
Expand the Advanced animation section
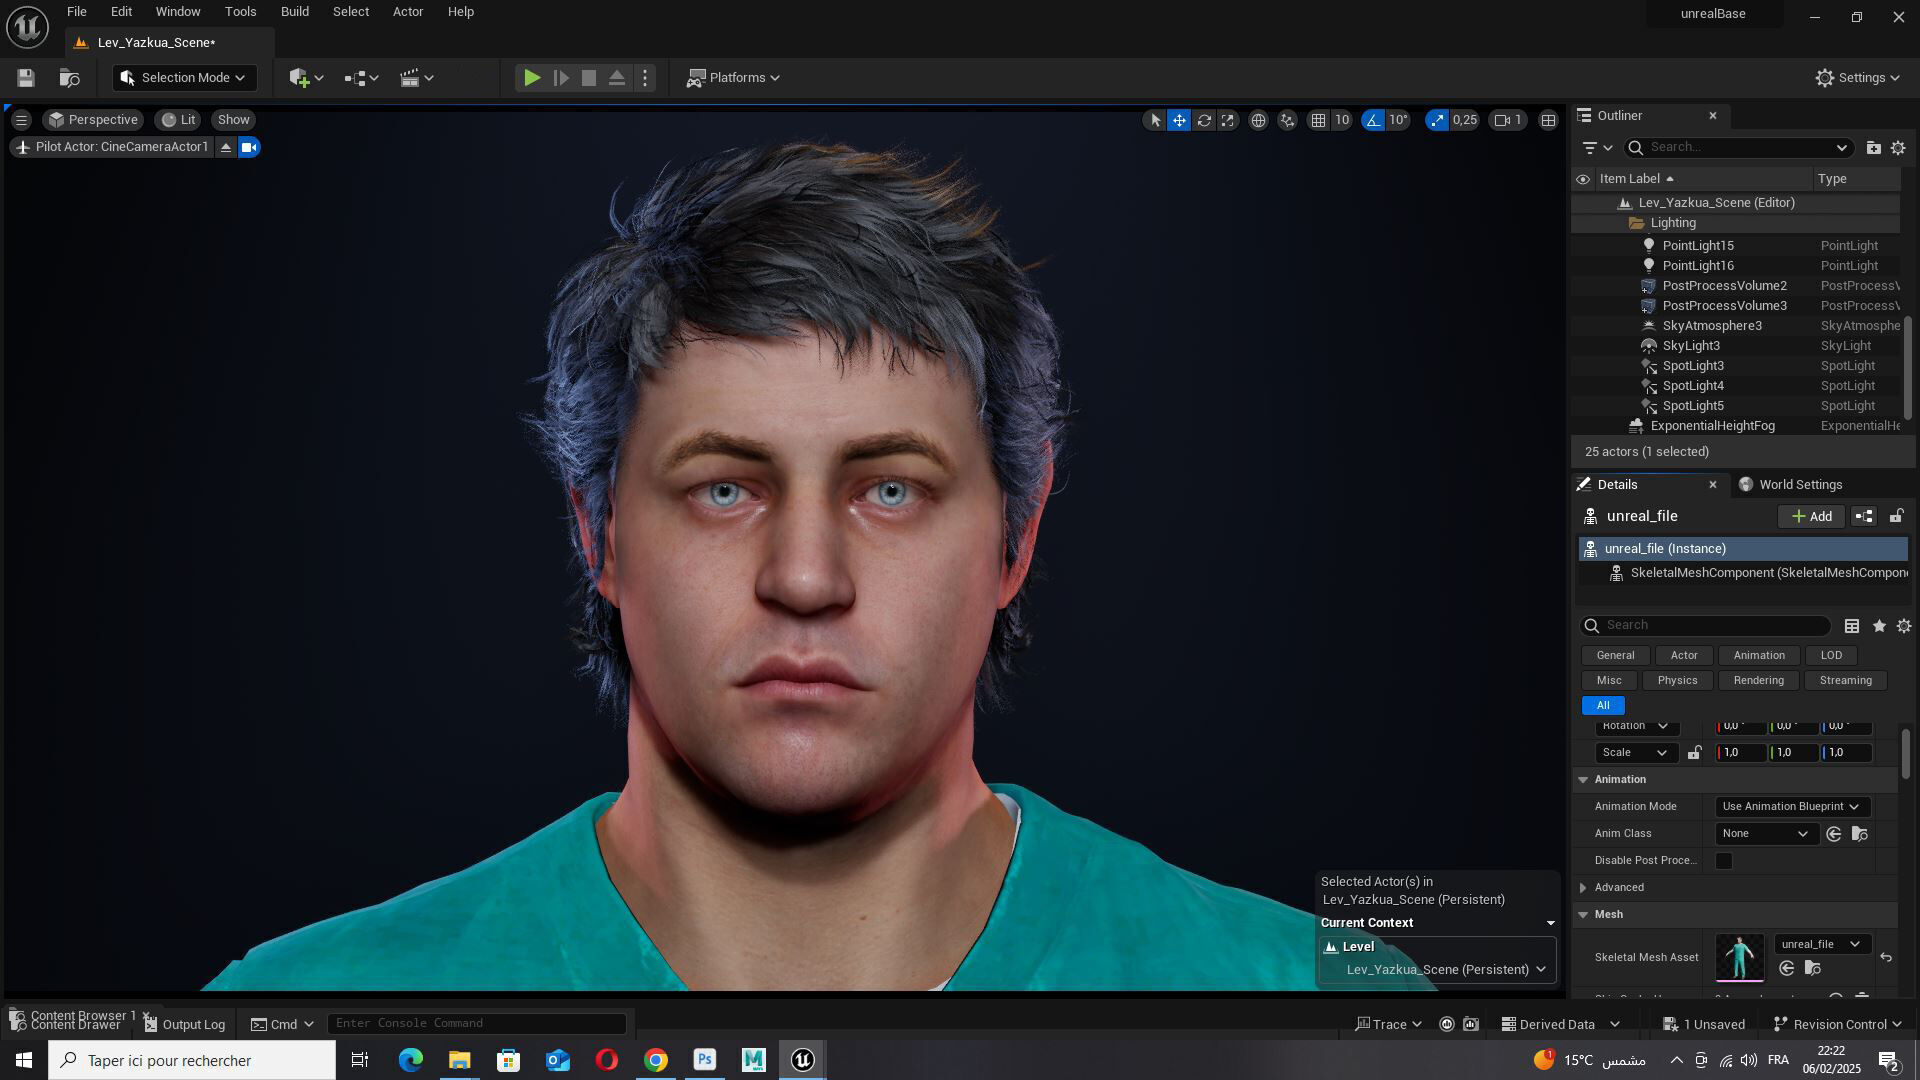coord(1583,888)
